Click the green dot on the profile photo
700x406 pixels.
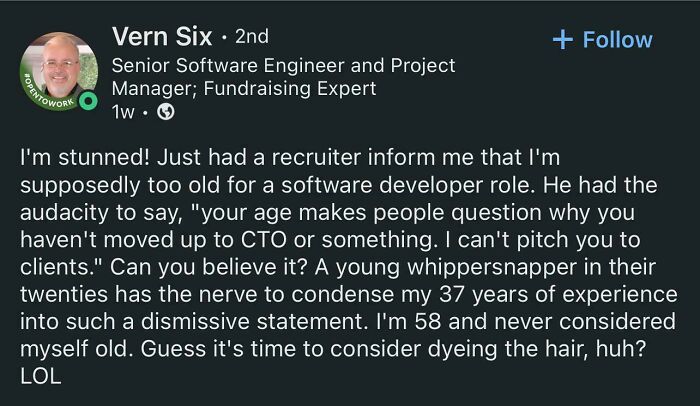pos(88,103)
